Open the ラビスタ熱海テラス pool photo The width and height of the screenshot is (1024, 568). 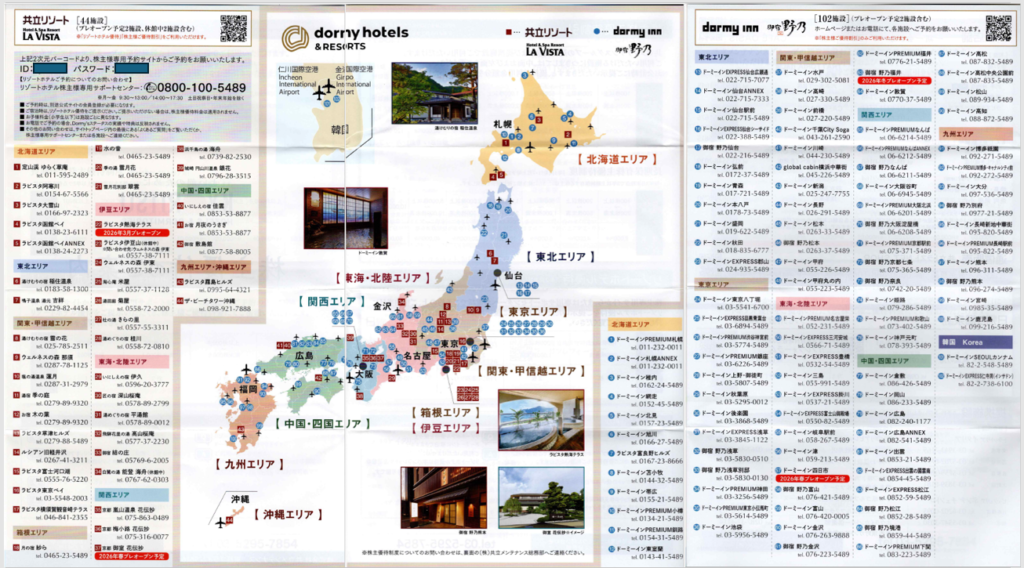(541, 420)
